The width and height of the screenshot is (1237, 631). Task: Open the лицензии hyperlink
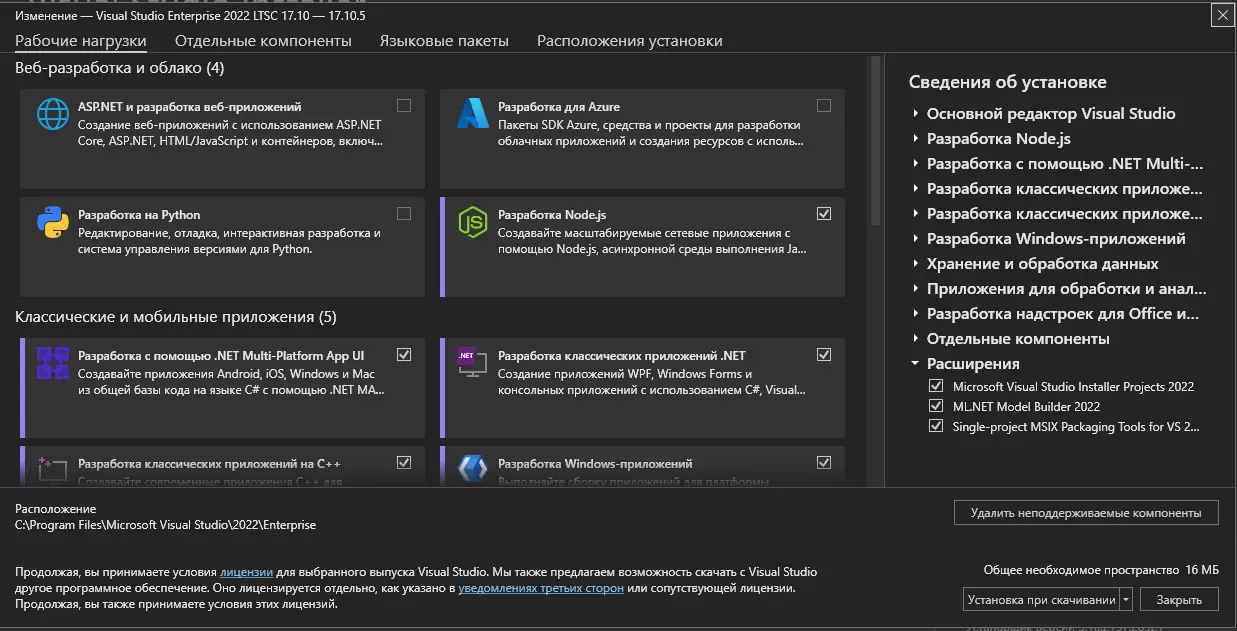[x=246, y=572]
